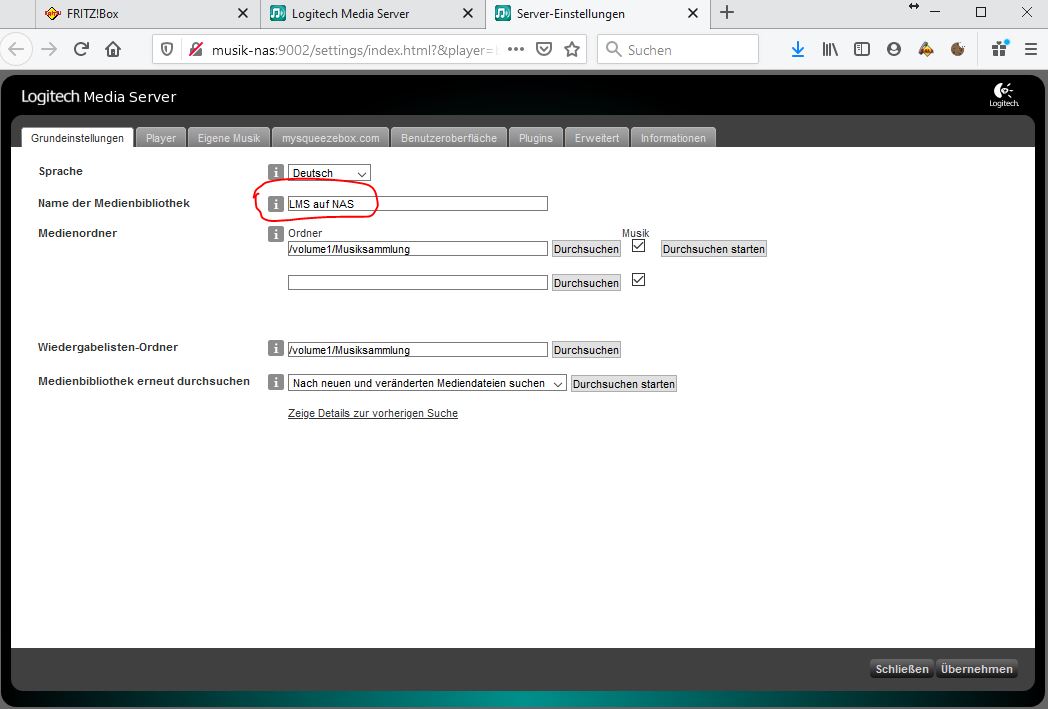This screenshot has width=1048, height=709.
Task: Close the FRITZ!Box tab
Action: click(243, 13)
